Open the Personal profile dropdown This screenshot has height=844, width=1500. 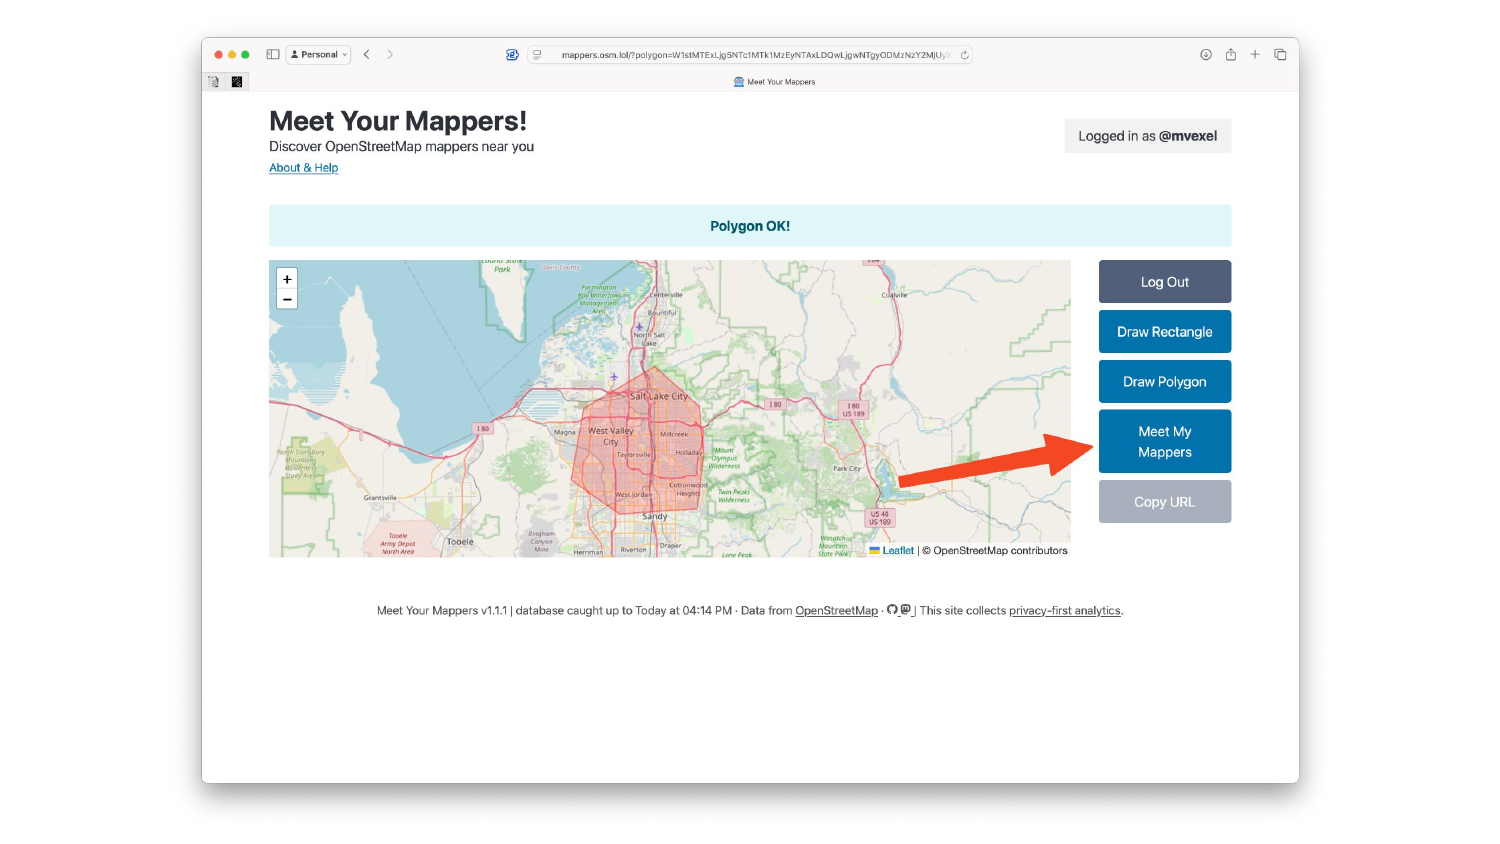point(319,55)
